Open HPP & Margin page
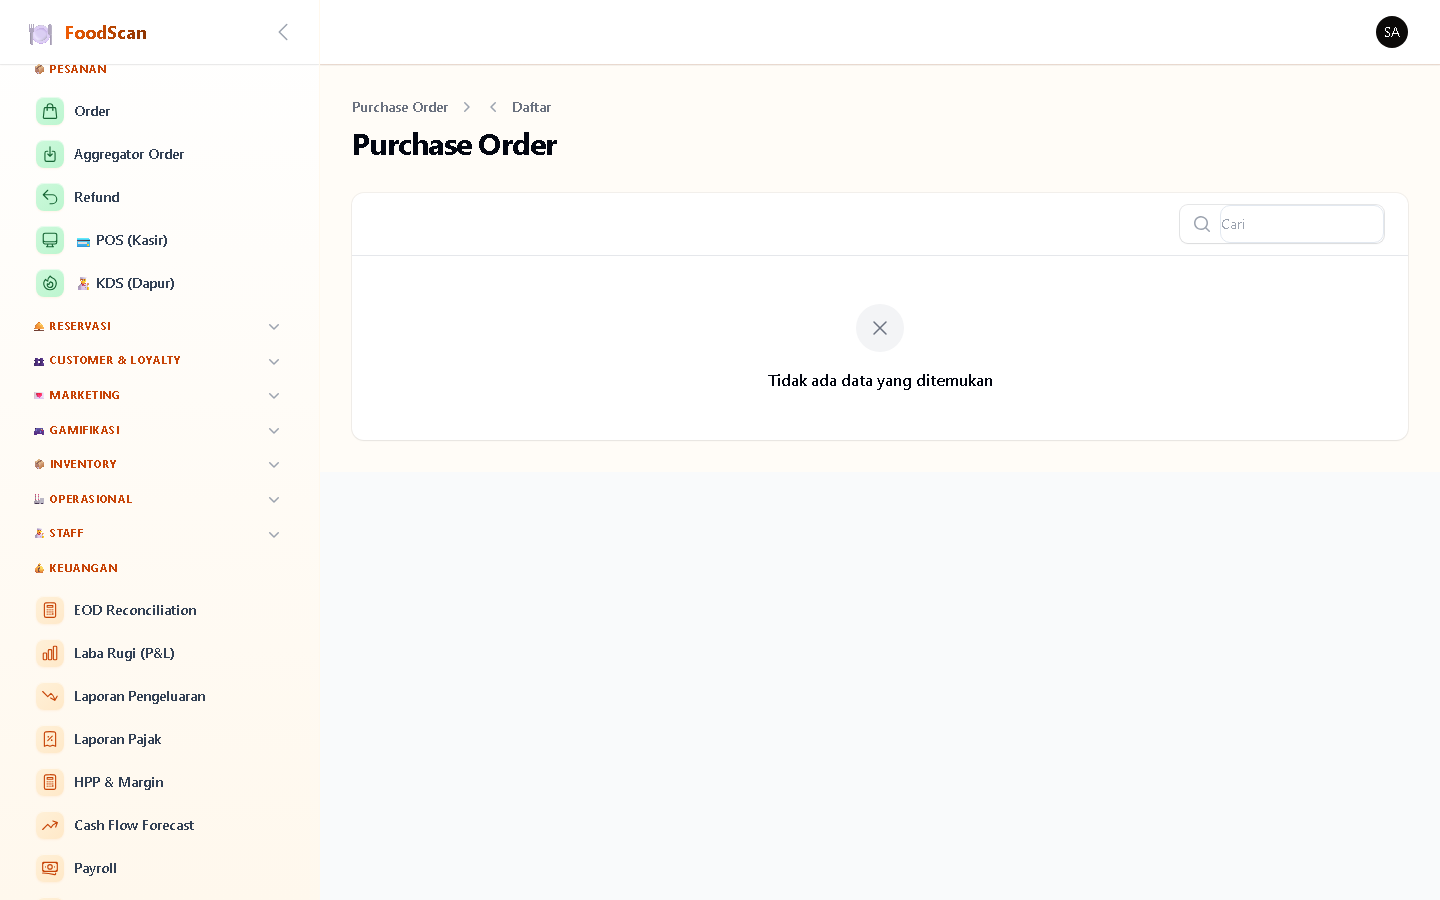The image size is (1440, 900). (x=160, y=782)
